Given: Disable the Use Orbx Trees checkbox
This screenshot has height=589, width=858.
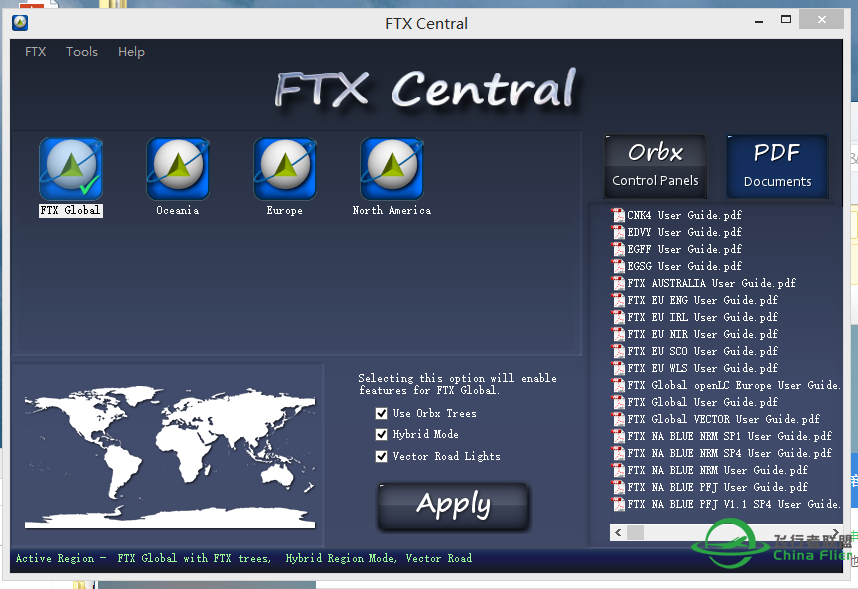Looking at the screenshot, I should click(x=381, y=413).
